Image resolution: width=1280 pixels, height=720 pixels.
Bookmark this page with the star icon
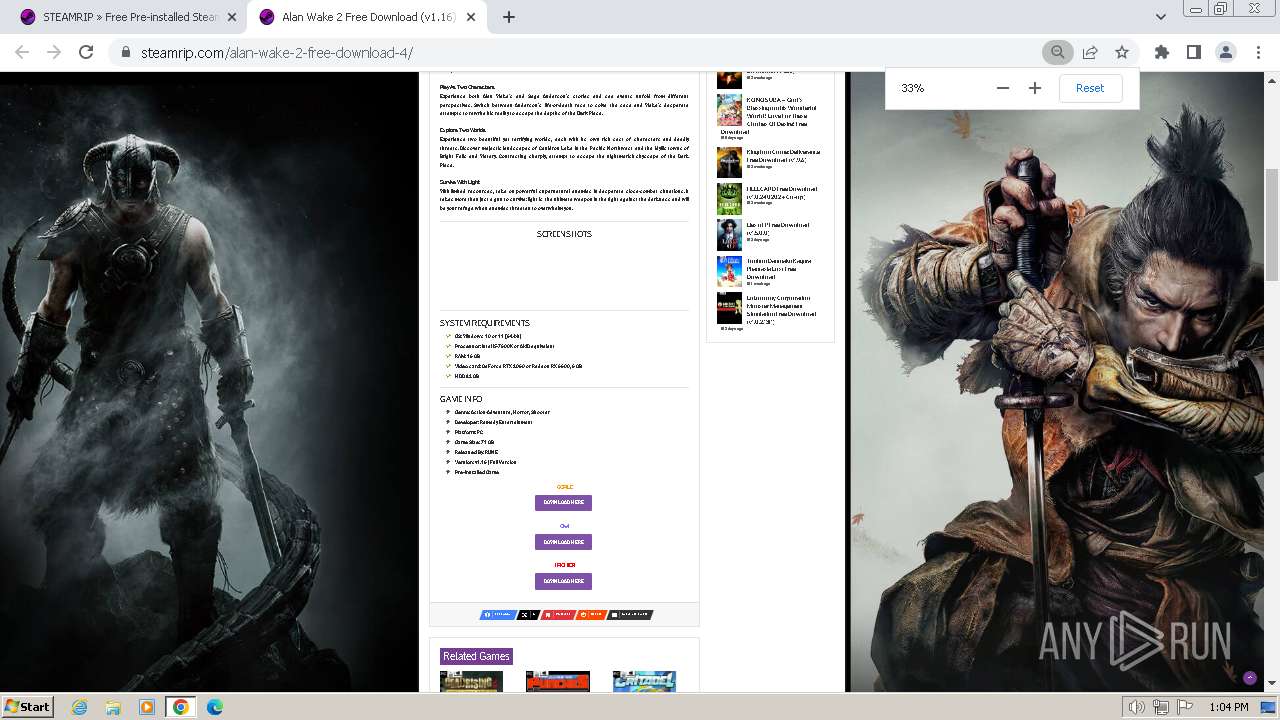pos(1122,52)
